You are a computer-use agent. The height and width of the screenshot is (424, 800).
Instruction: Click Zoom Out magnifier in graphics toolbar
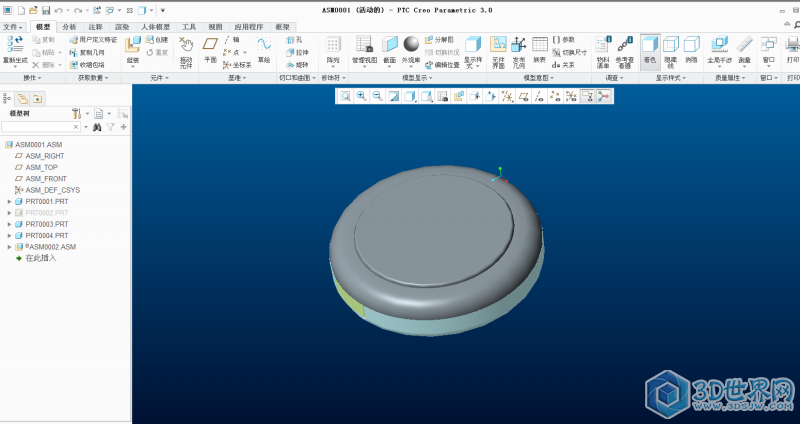(377, 96)
